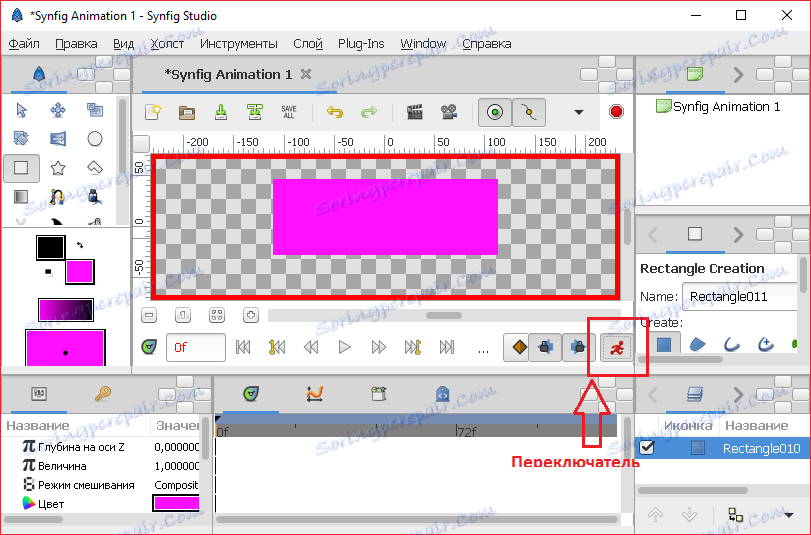Open the Слой menu
This screenshot has height=535, width=811.
308,44
